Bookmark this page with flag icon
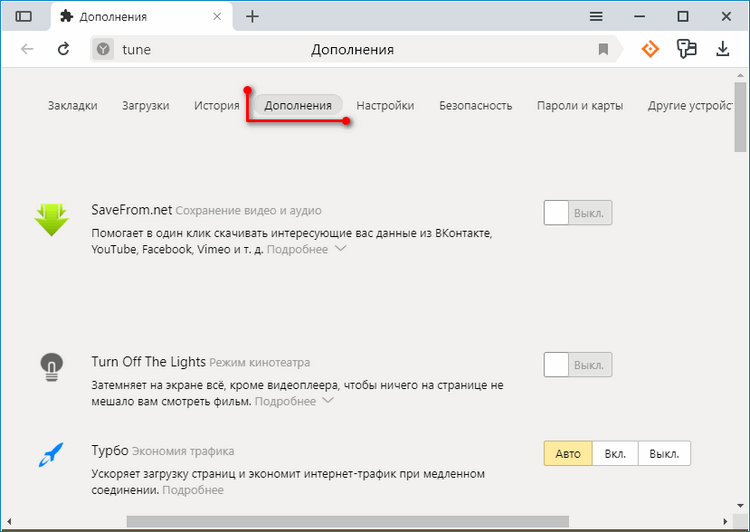Viewport: 750px width, 532px height. tap(603, 49)
